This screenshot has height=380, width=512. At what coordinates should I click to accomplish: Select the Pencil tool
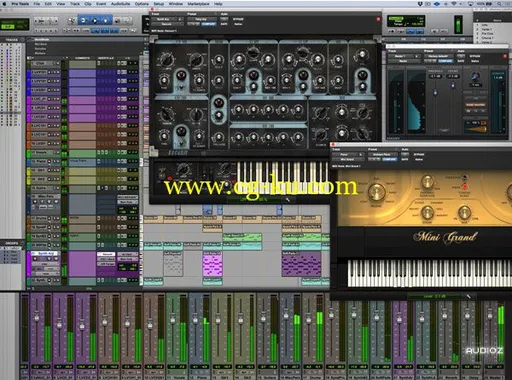128,21
